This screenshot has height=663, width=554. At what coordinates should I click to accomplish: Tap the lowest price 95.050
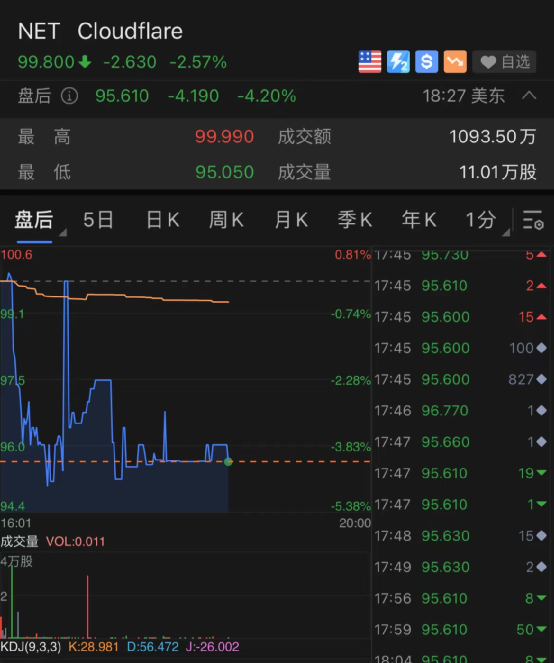pos(224,172)
